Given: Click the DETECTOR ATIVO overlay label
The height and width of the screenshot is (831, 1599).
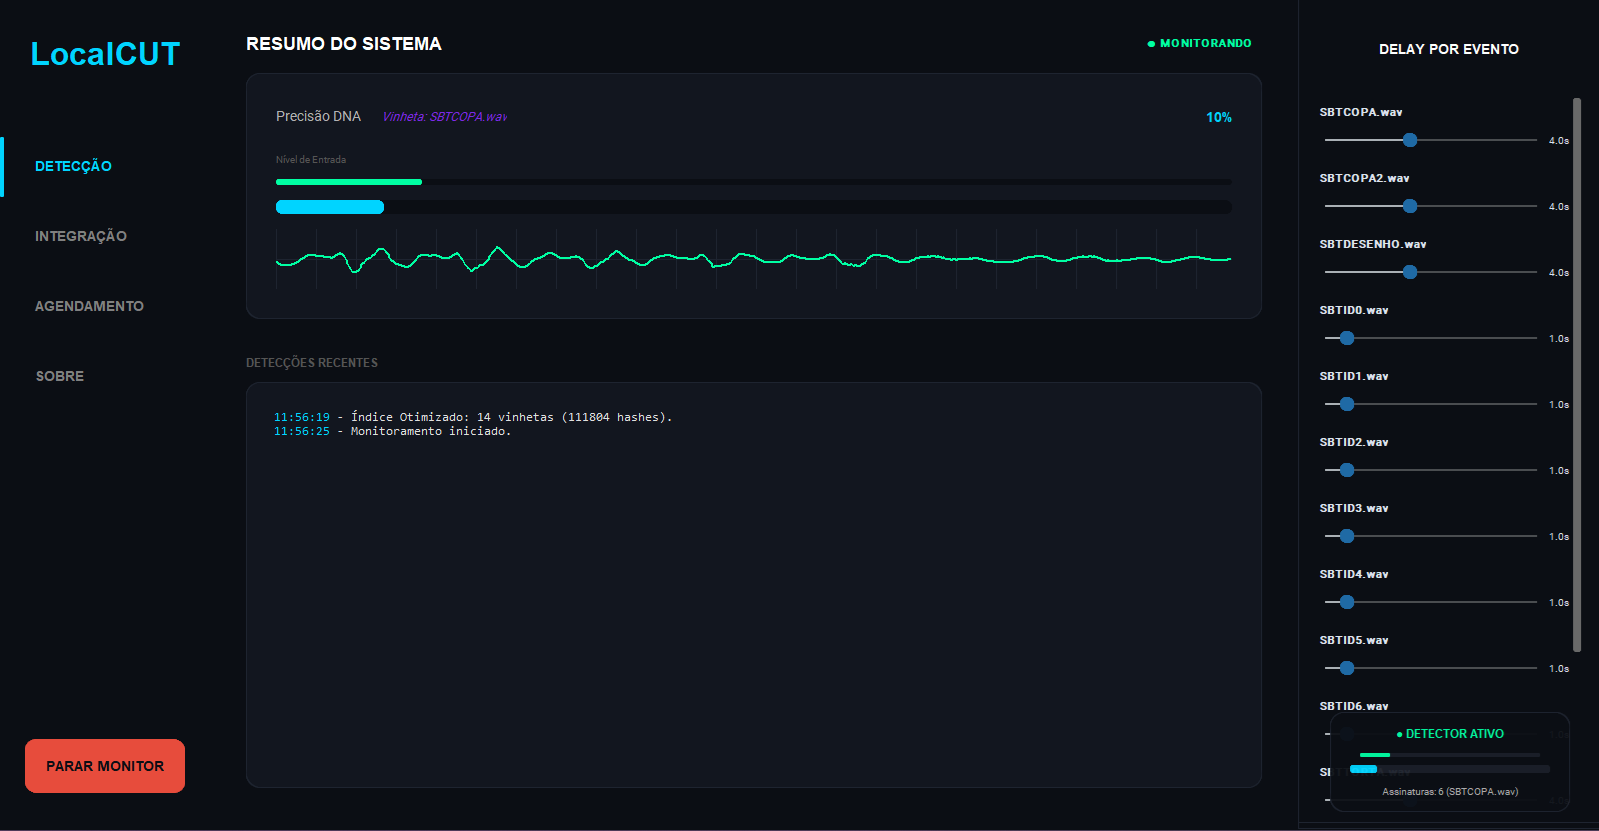Looking at the screenshot, I should (1450, 734).
